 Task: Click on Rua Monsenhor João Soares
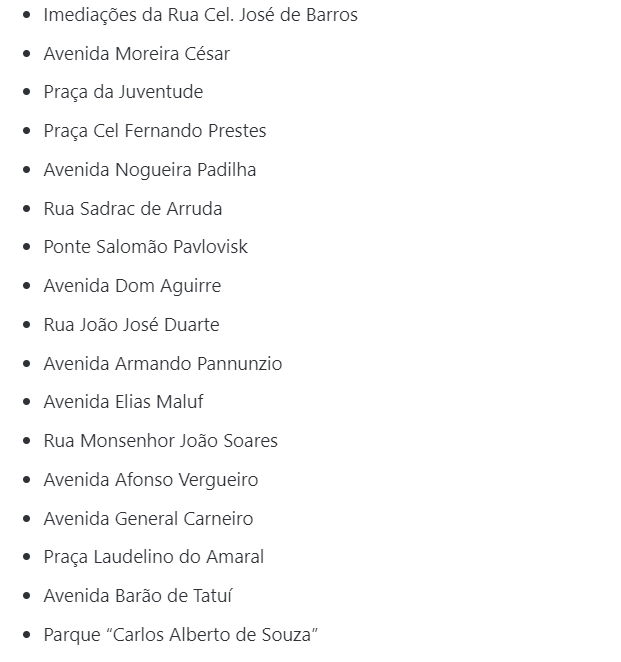160,441
